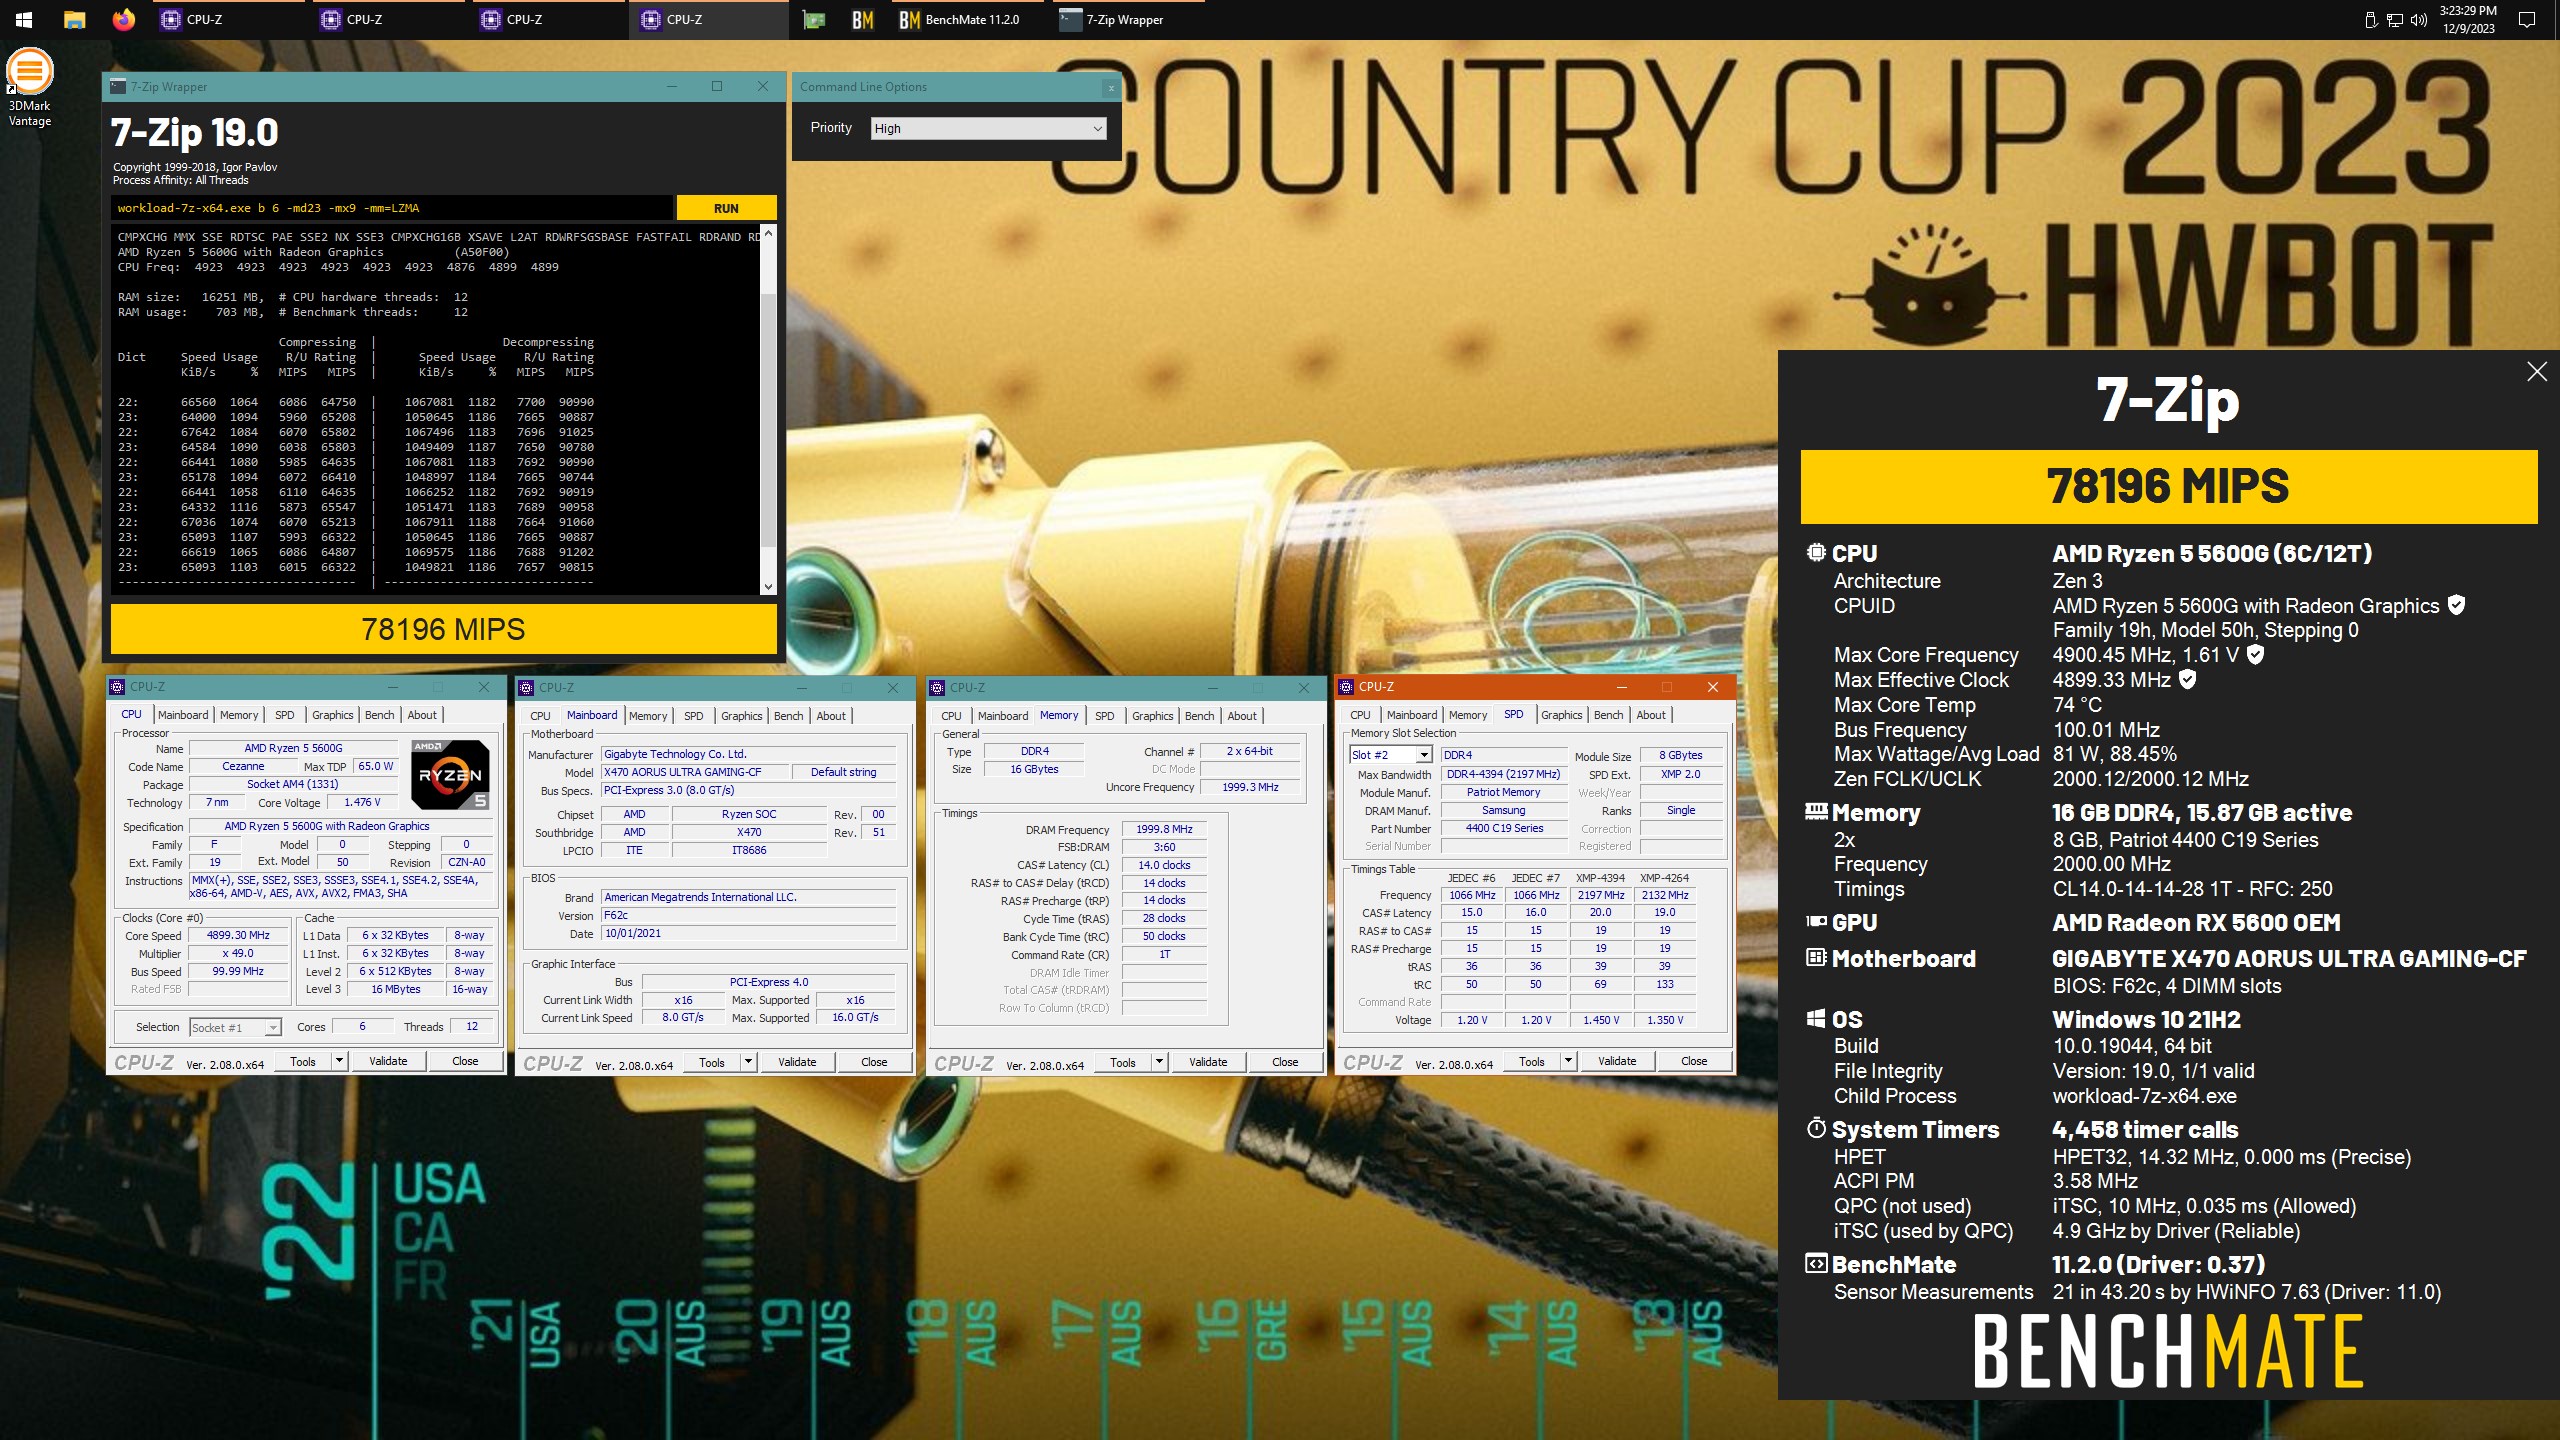
Task: Start the benchmark with the RUN button
Action: [x=726, y=208]
